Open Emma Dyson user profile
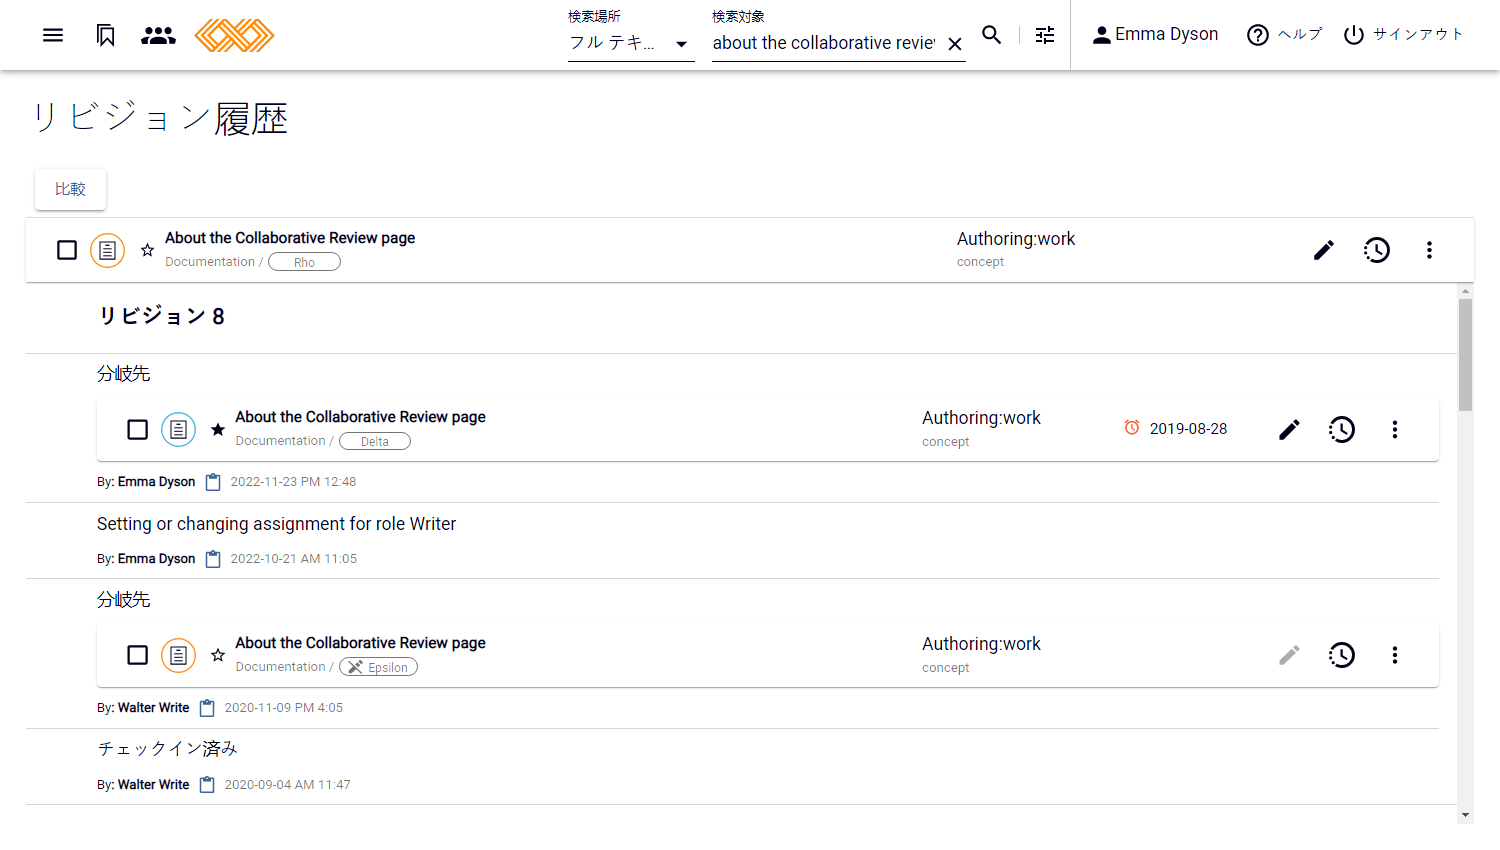 (1155, 35)
